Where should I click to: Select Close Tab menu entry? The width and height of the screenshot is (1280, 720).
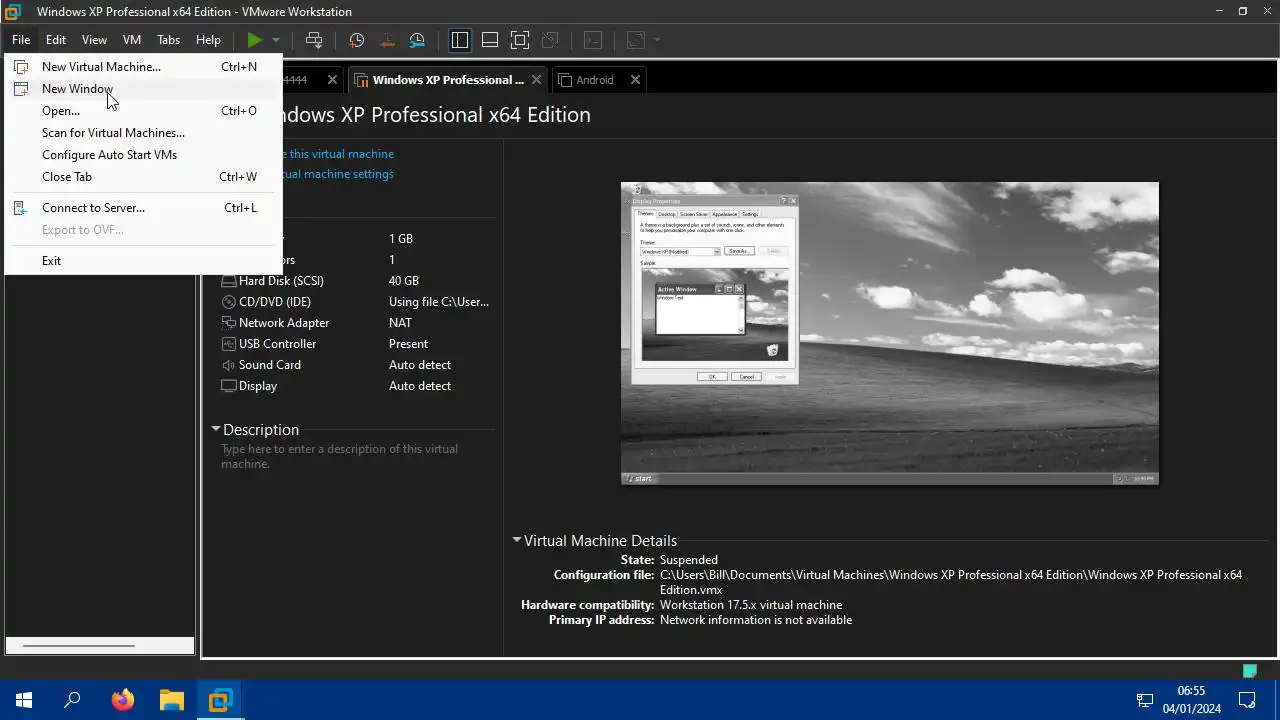(x=144, y=177)
